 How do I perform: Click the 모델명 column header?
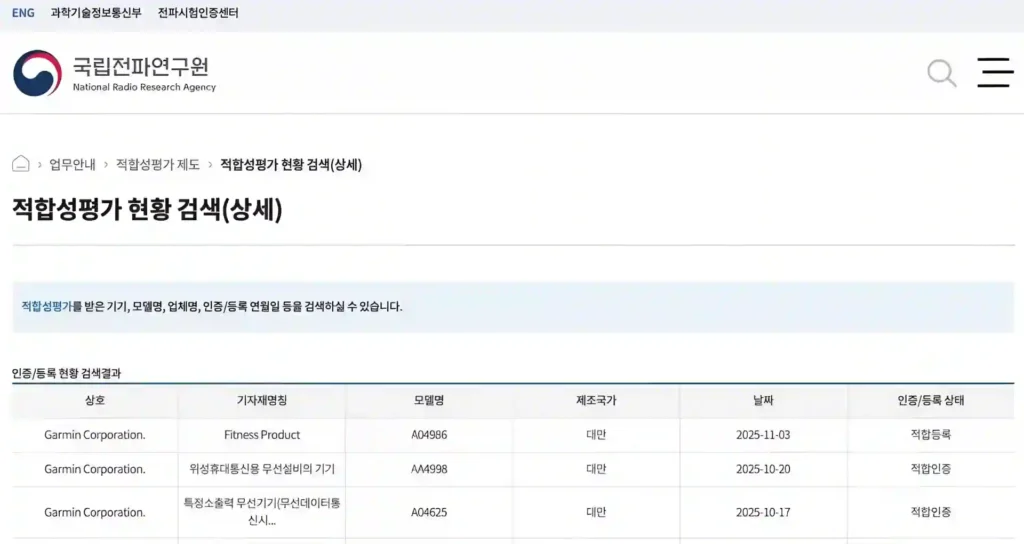429,400
